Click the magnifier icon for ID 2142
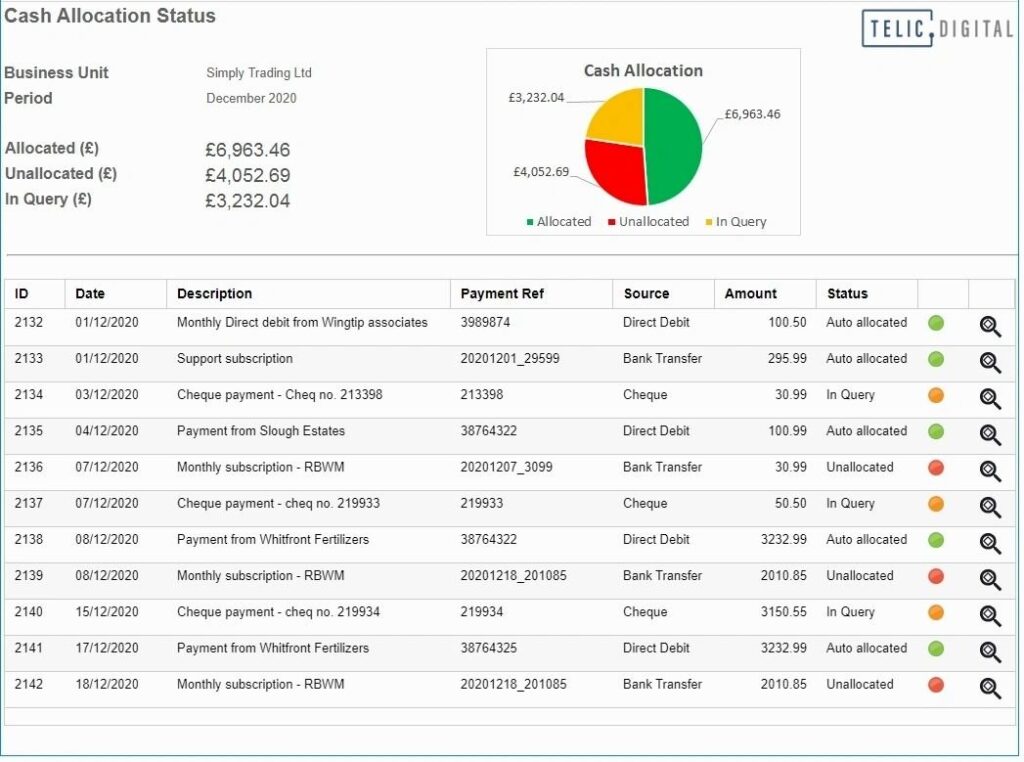The width and height of the screenshot is (1024, 762). [989, 688]
